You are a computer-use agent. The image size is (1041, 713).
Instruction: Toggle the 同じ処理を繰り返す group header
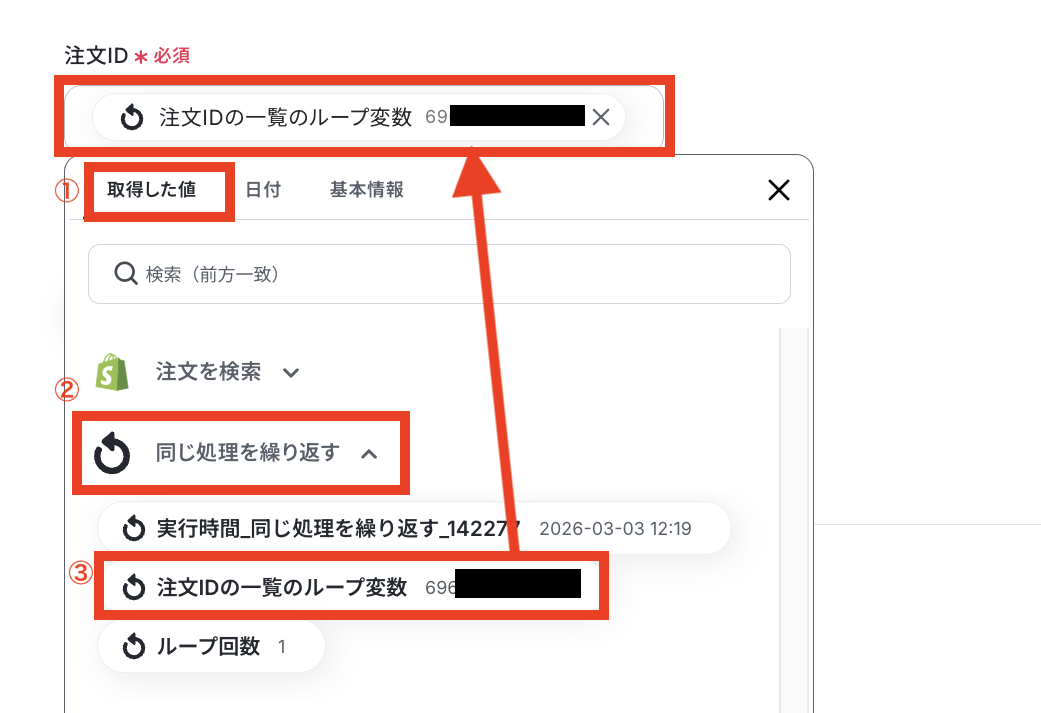(240, 453)
